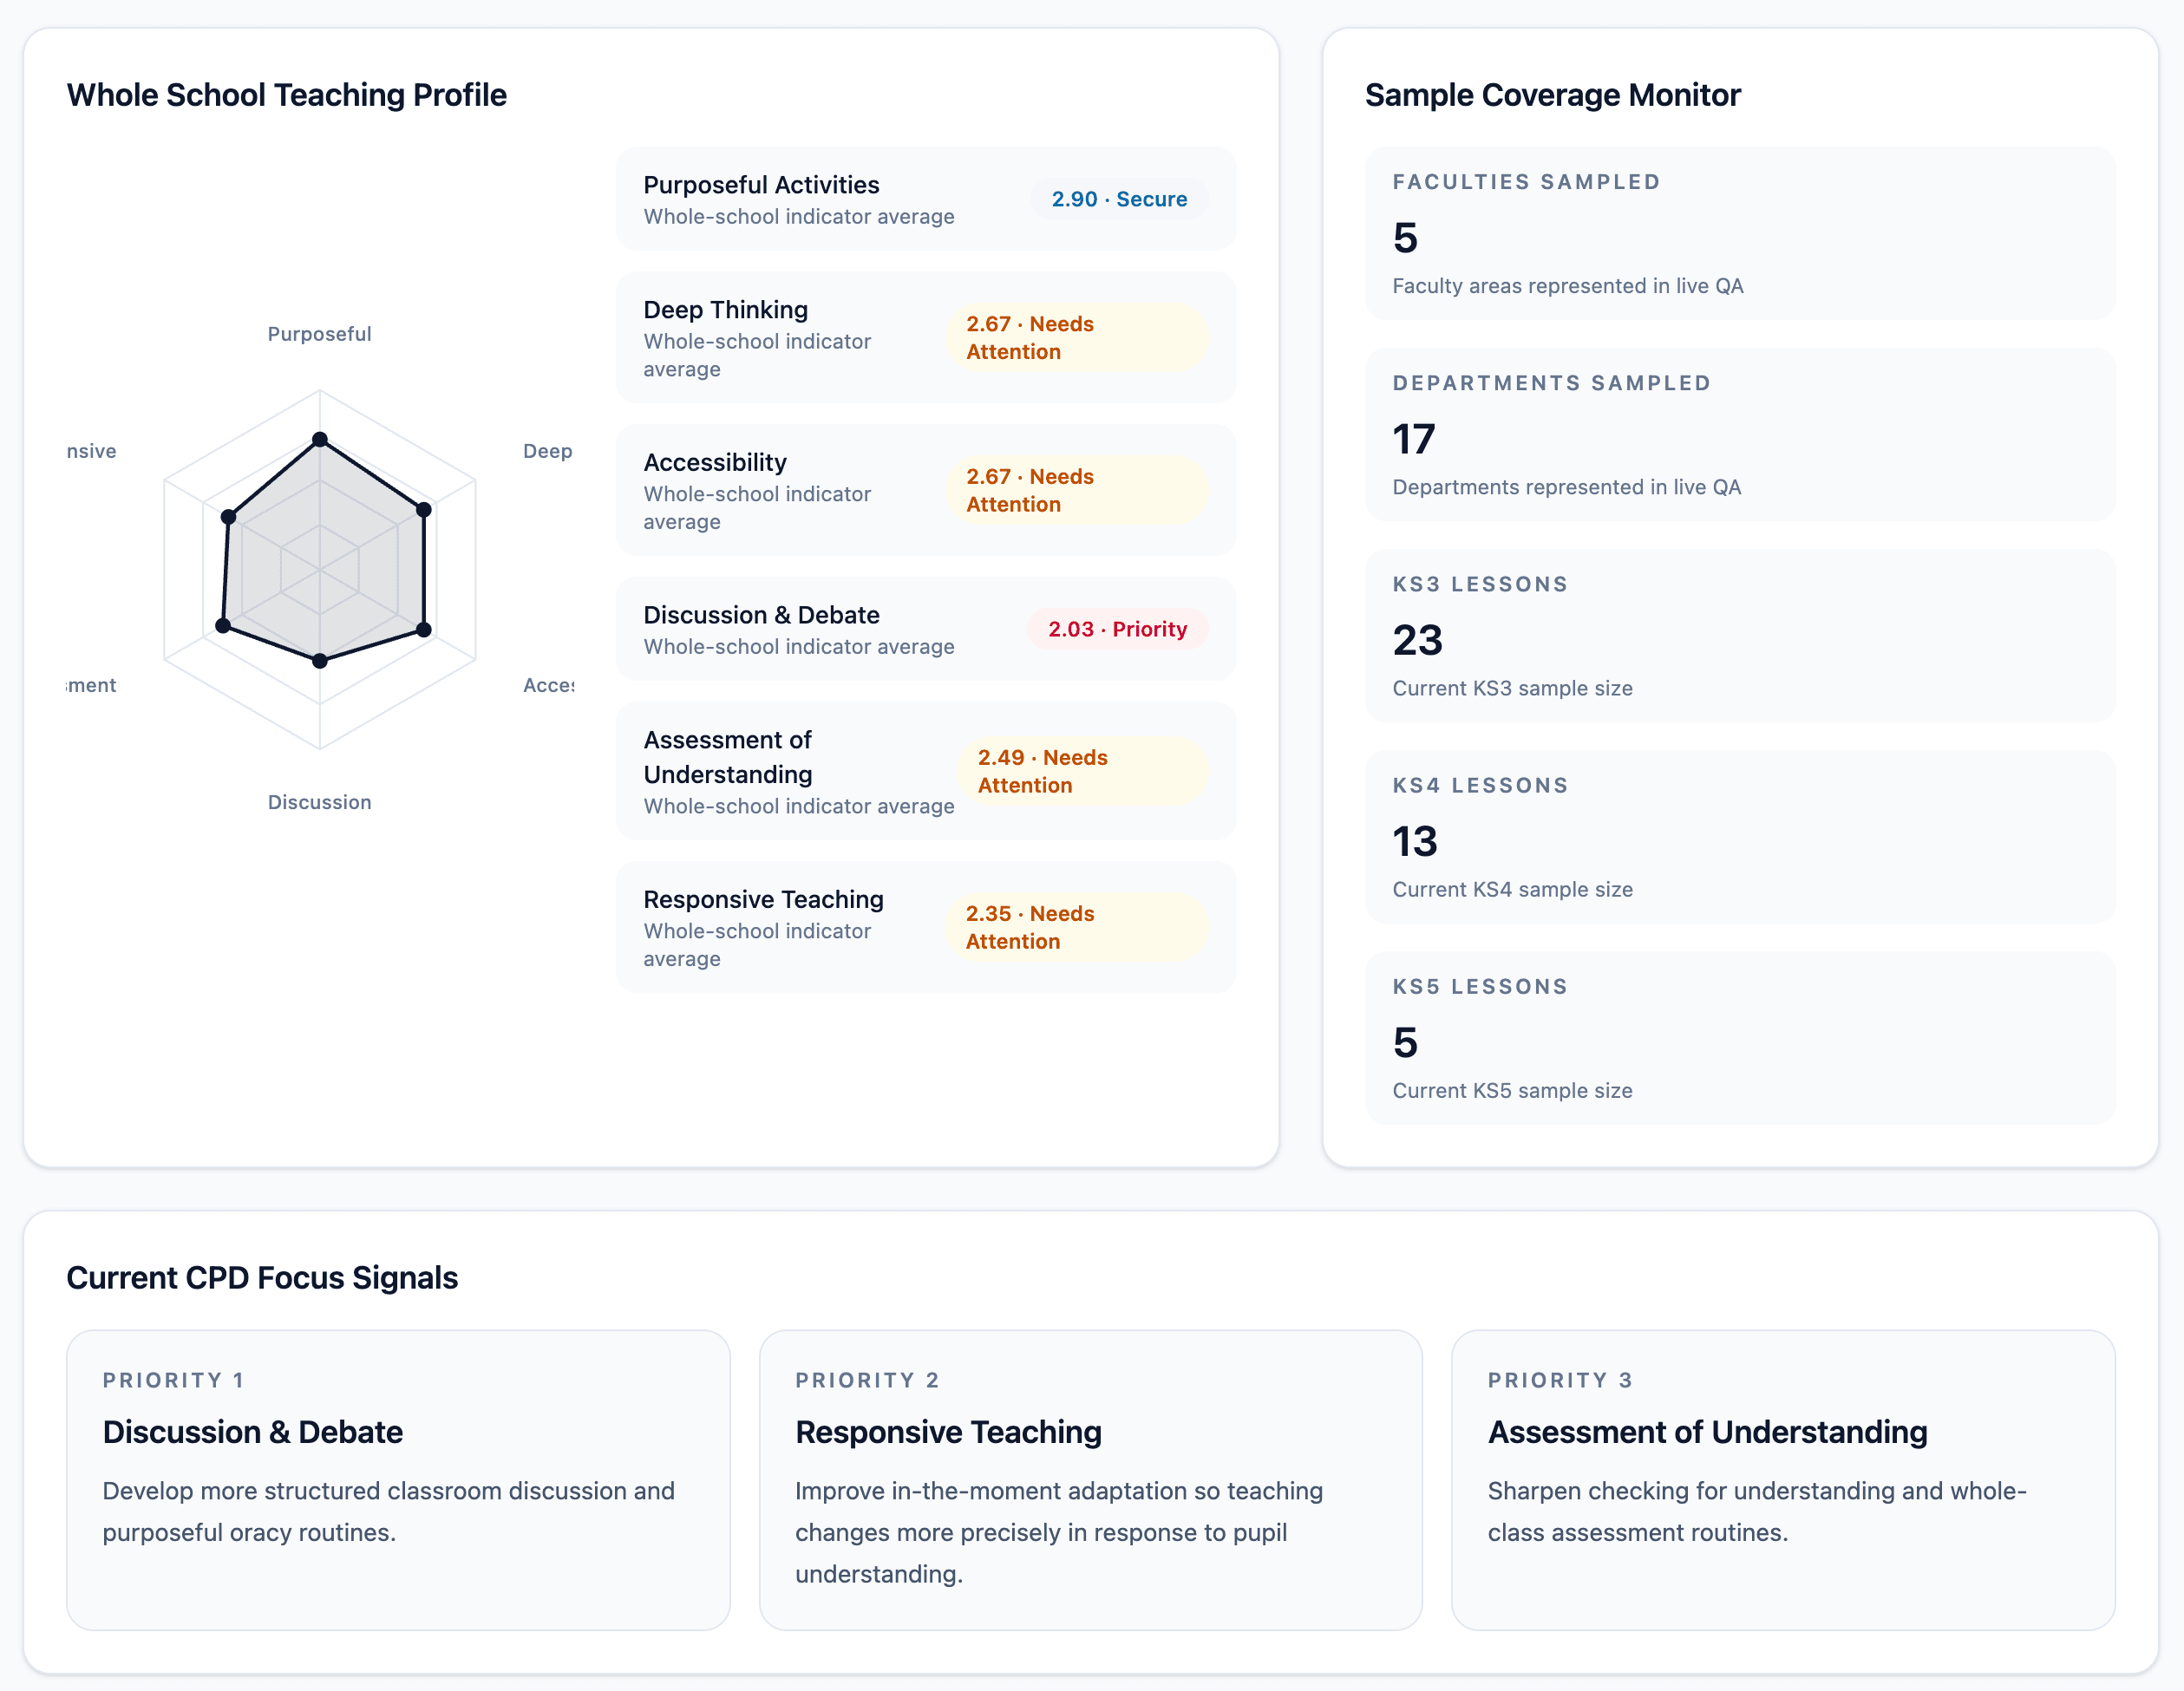Click 'Faculty areas represented in live QA' text
2184x1691 pixels.
[x=1568, y=286]
